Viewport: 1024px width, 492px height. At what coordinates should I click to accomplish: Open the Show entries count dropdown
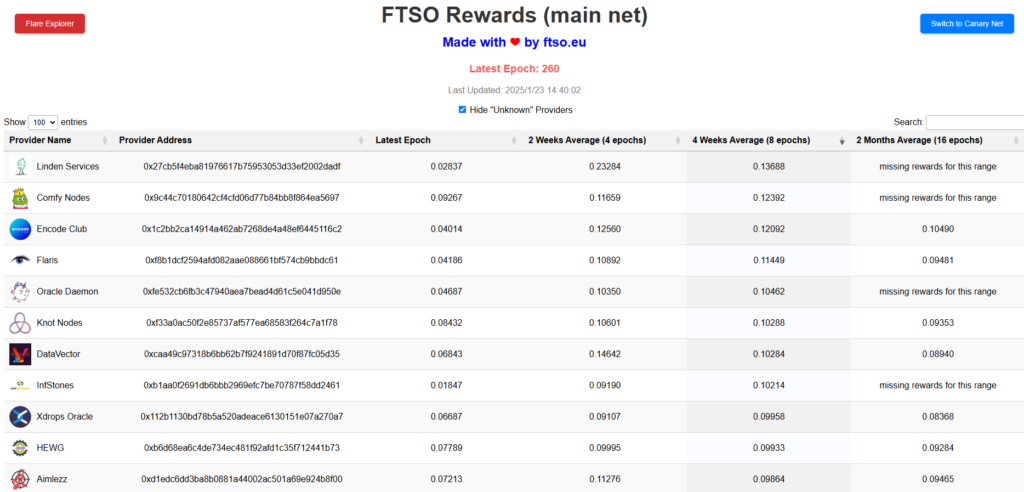tap(43, 122)
